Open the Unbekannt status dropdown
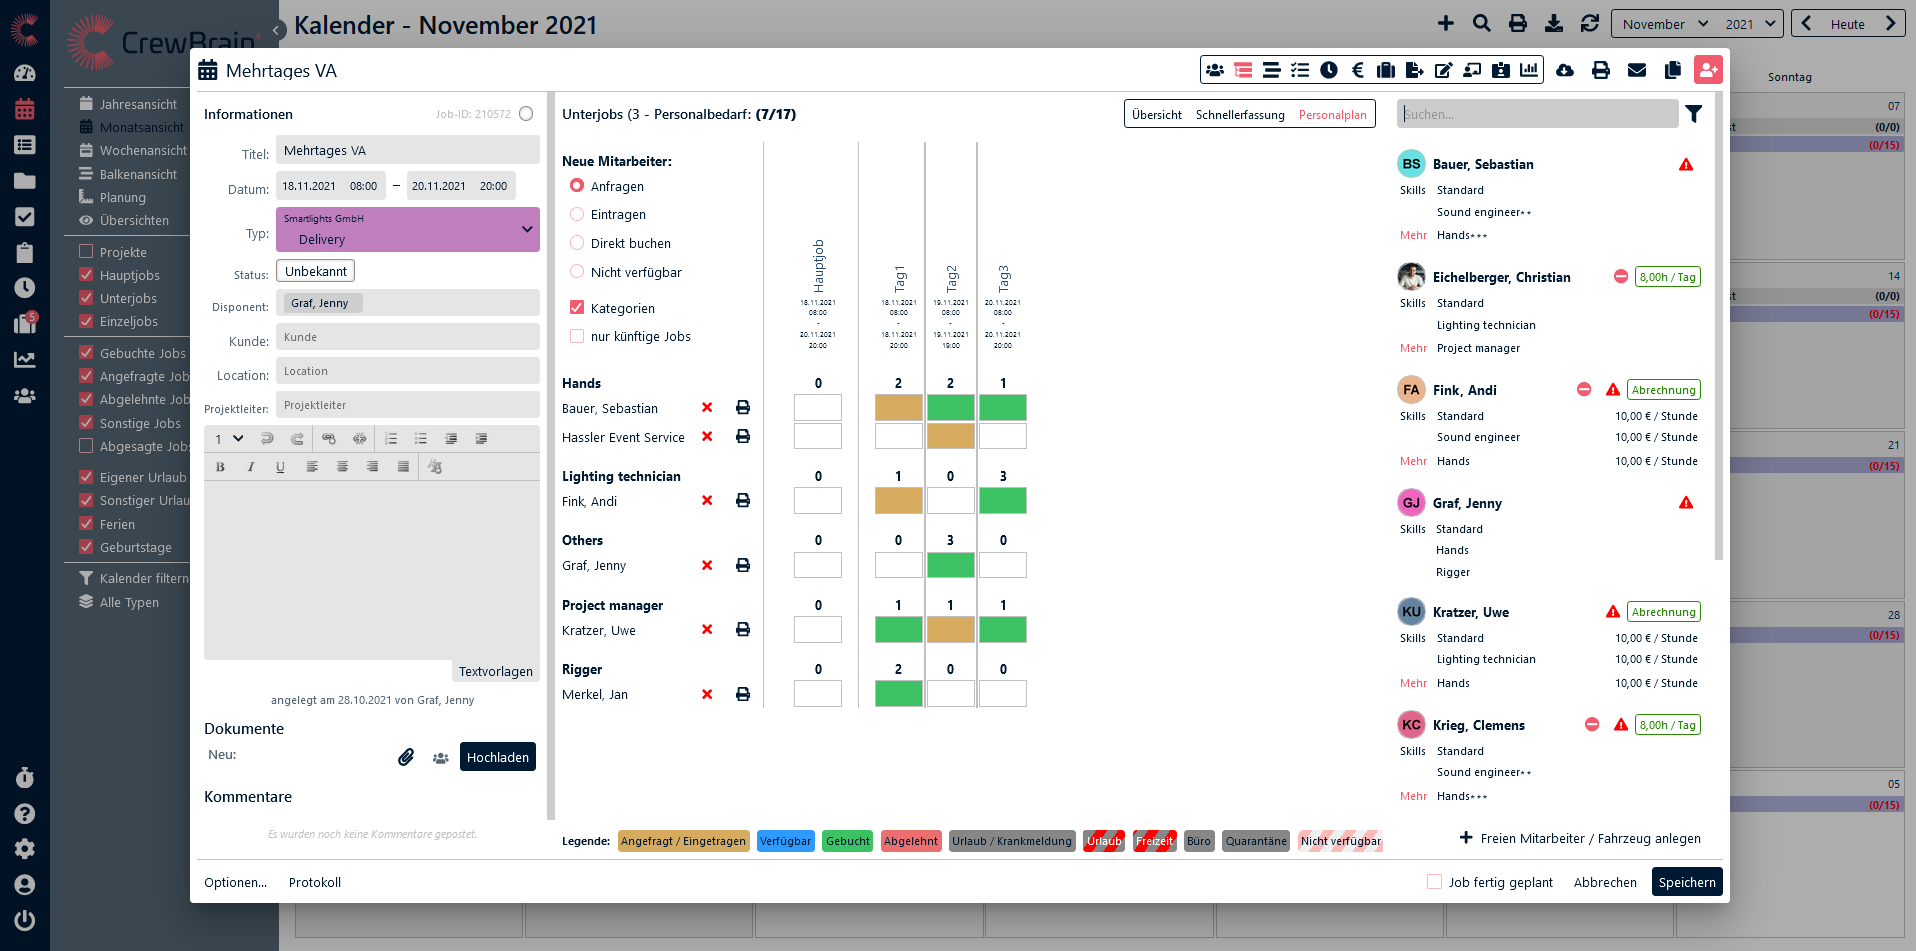This screenshot has height=951, width=1916. click(315, 271)
